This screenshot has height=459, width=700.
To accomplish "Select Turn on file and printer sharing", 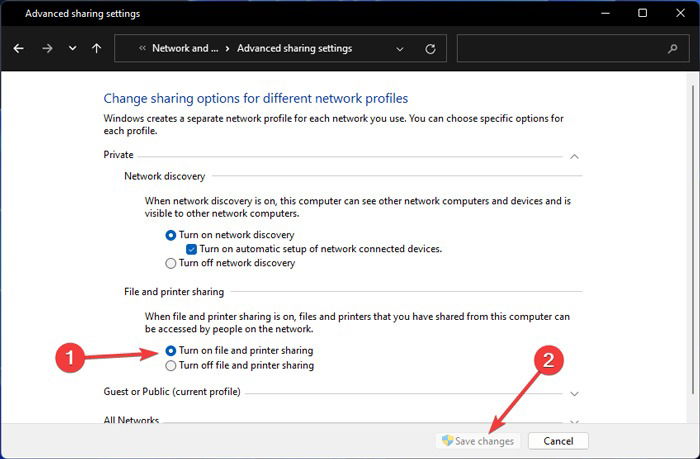I will tap(171, 351).
